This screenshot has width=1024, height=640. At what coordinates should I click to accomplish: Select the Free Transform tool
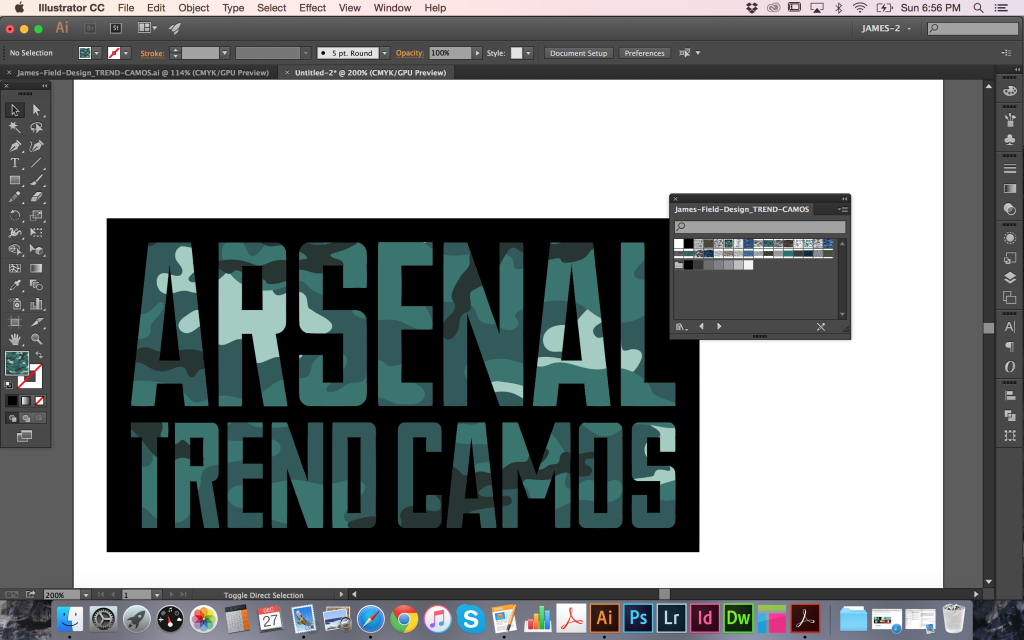[x=37, y=232]
